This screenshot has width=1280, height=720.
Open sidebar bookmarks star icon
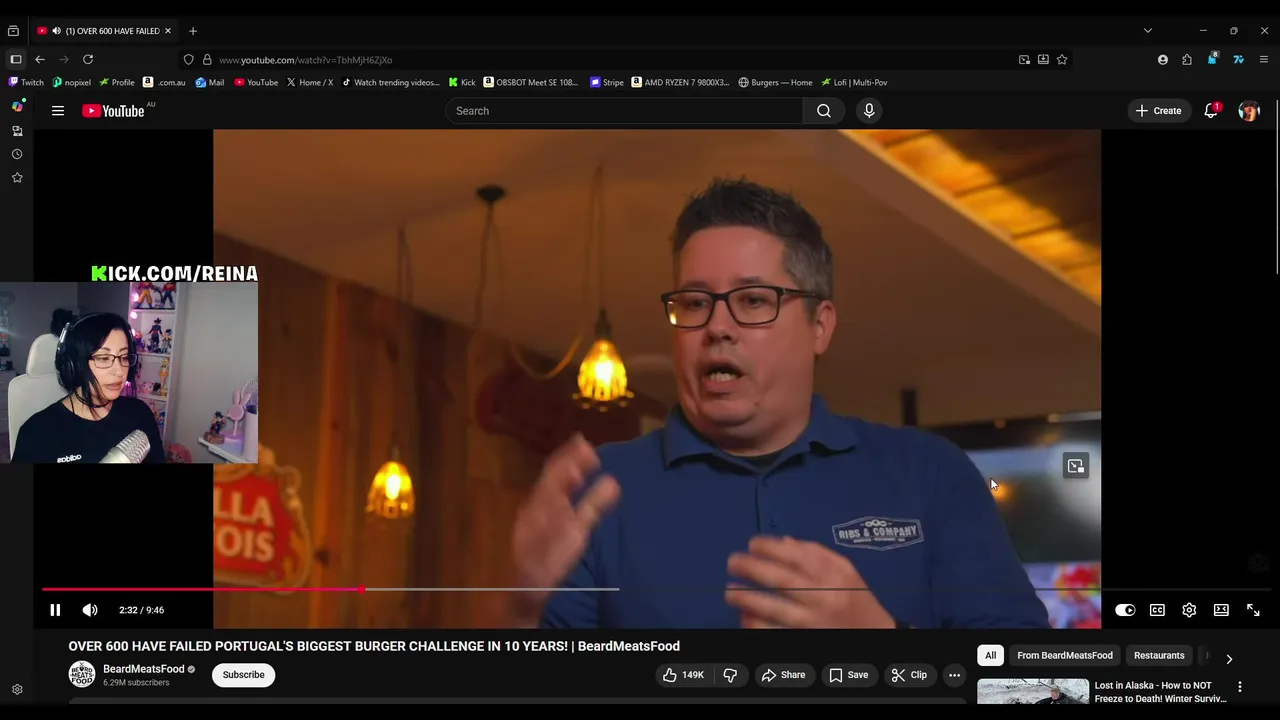pos(17,178)
